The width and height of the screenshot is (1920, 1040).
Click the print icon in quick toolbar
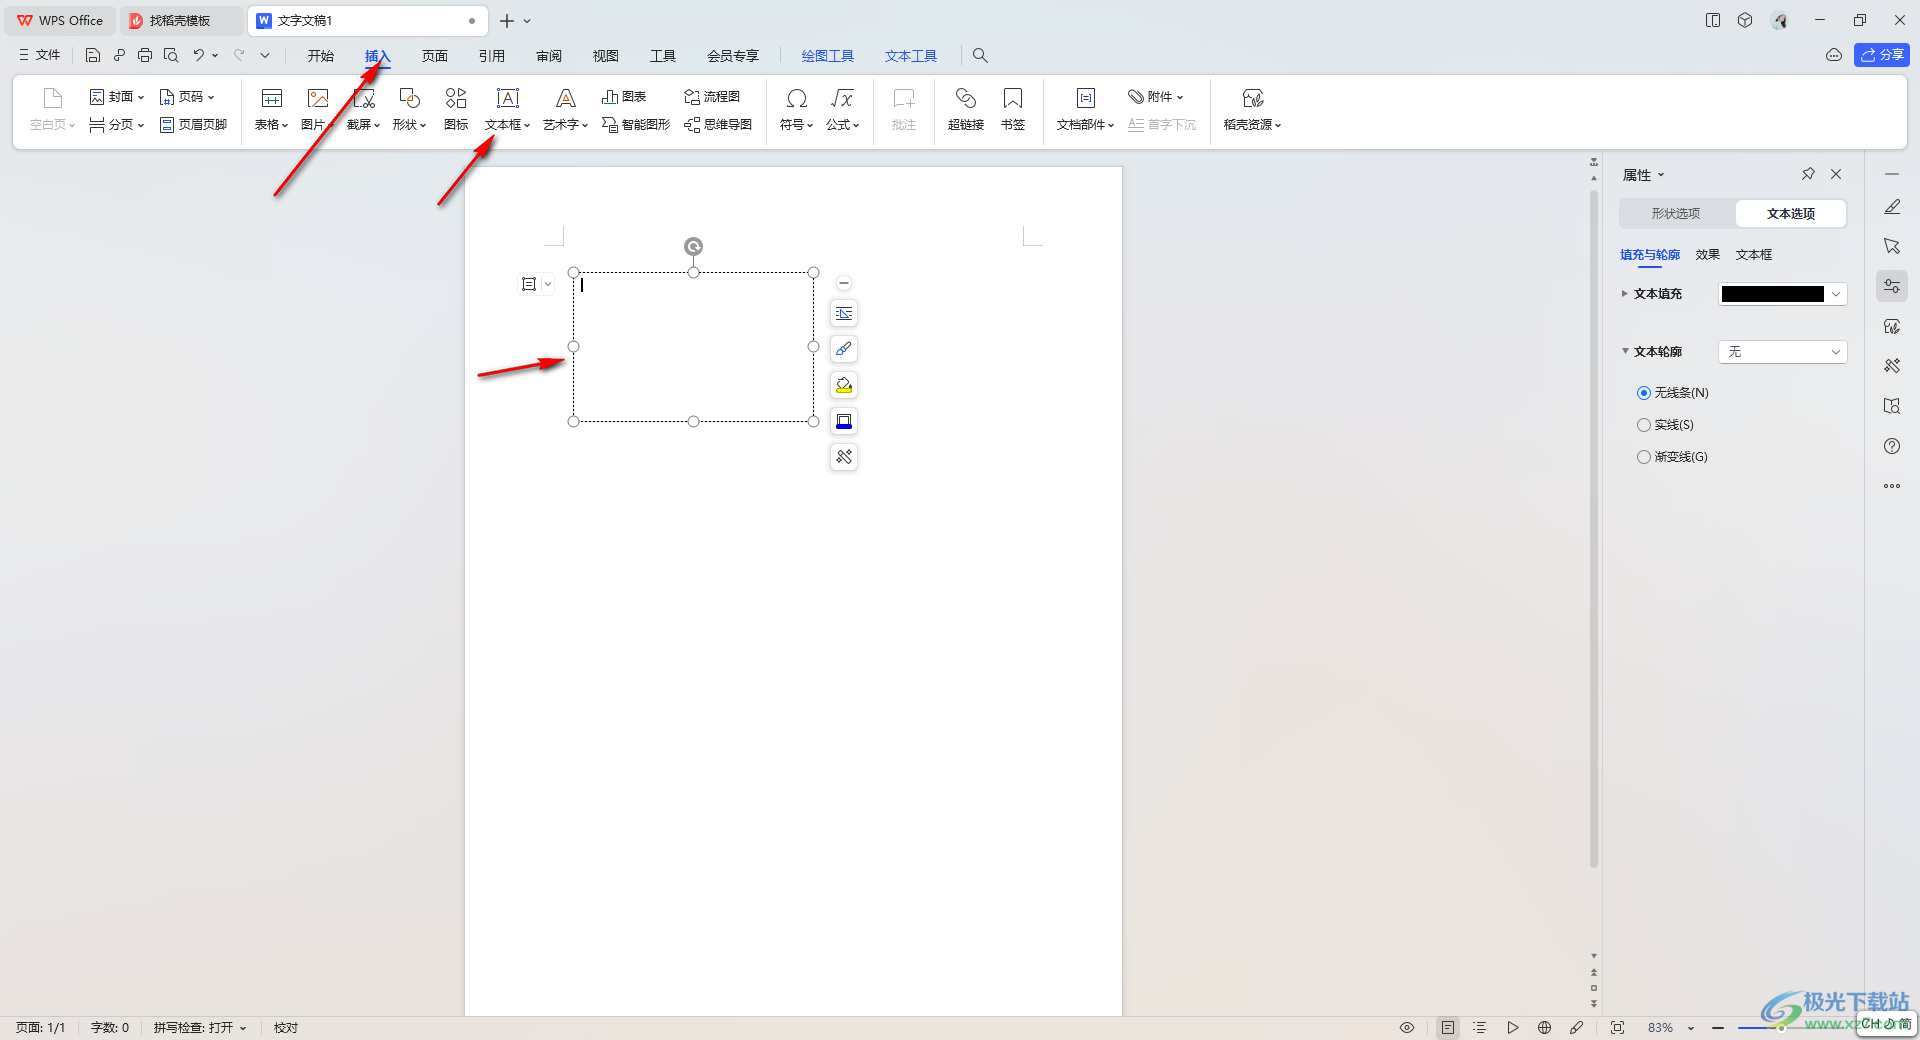[x=145, y=56]
